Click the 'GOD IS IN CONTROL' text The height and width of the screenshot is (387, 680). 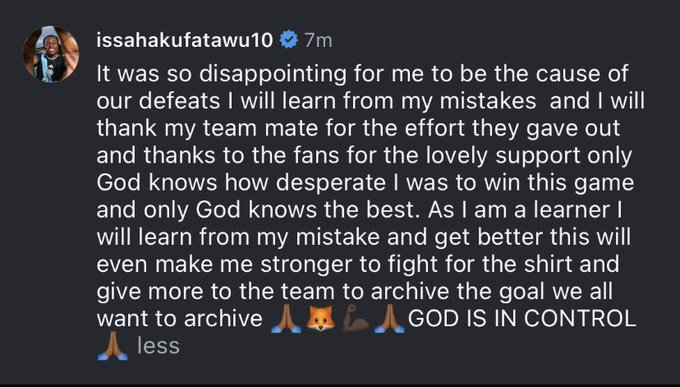pos(522,319)
